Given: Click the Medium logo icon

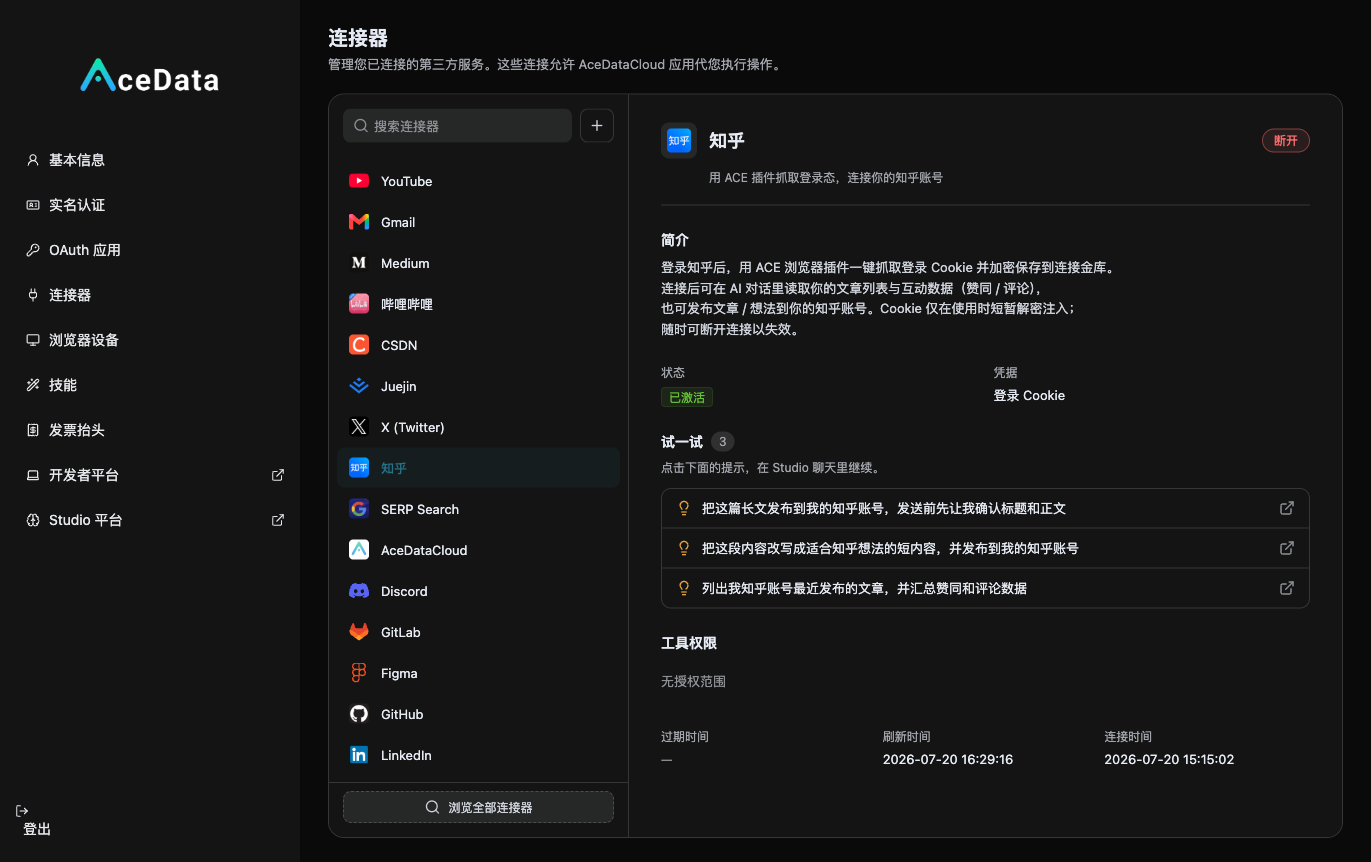Looking at the screenshot, I should coord(359,263).
